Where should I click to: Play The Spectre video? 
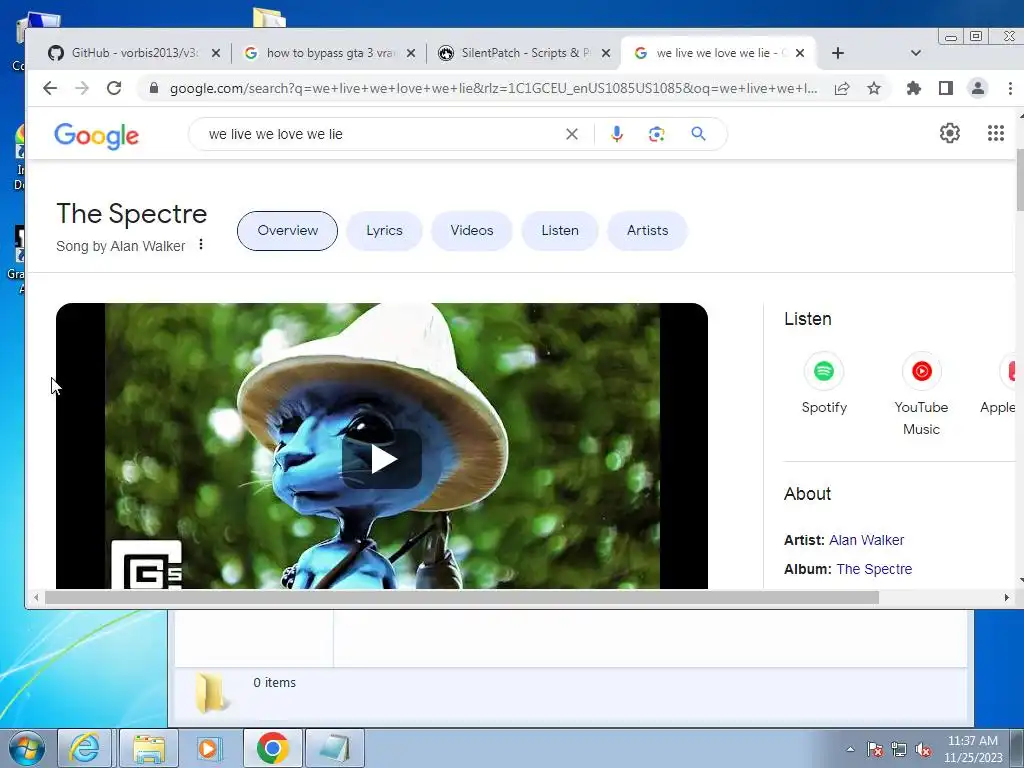[x=382, y=459]
